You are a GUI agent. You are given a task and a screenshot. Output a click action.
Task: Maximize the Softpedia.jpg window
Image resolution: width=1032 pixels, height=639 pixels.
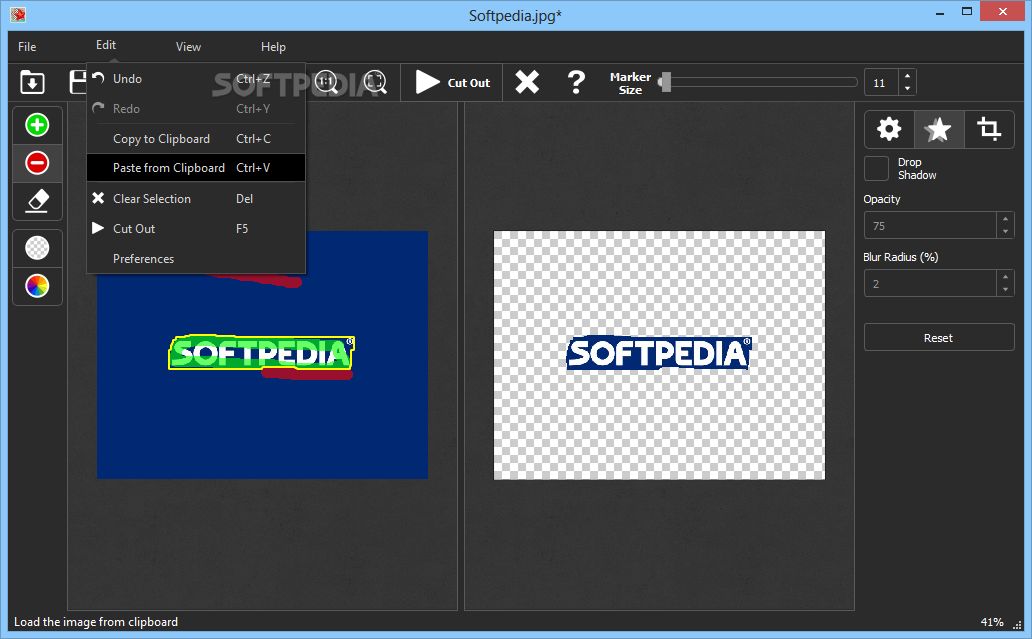coord(967,12)
